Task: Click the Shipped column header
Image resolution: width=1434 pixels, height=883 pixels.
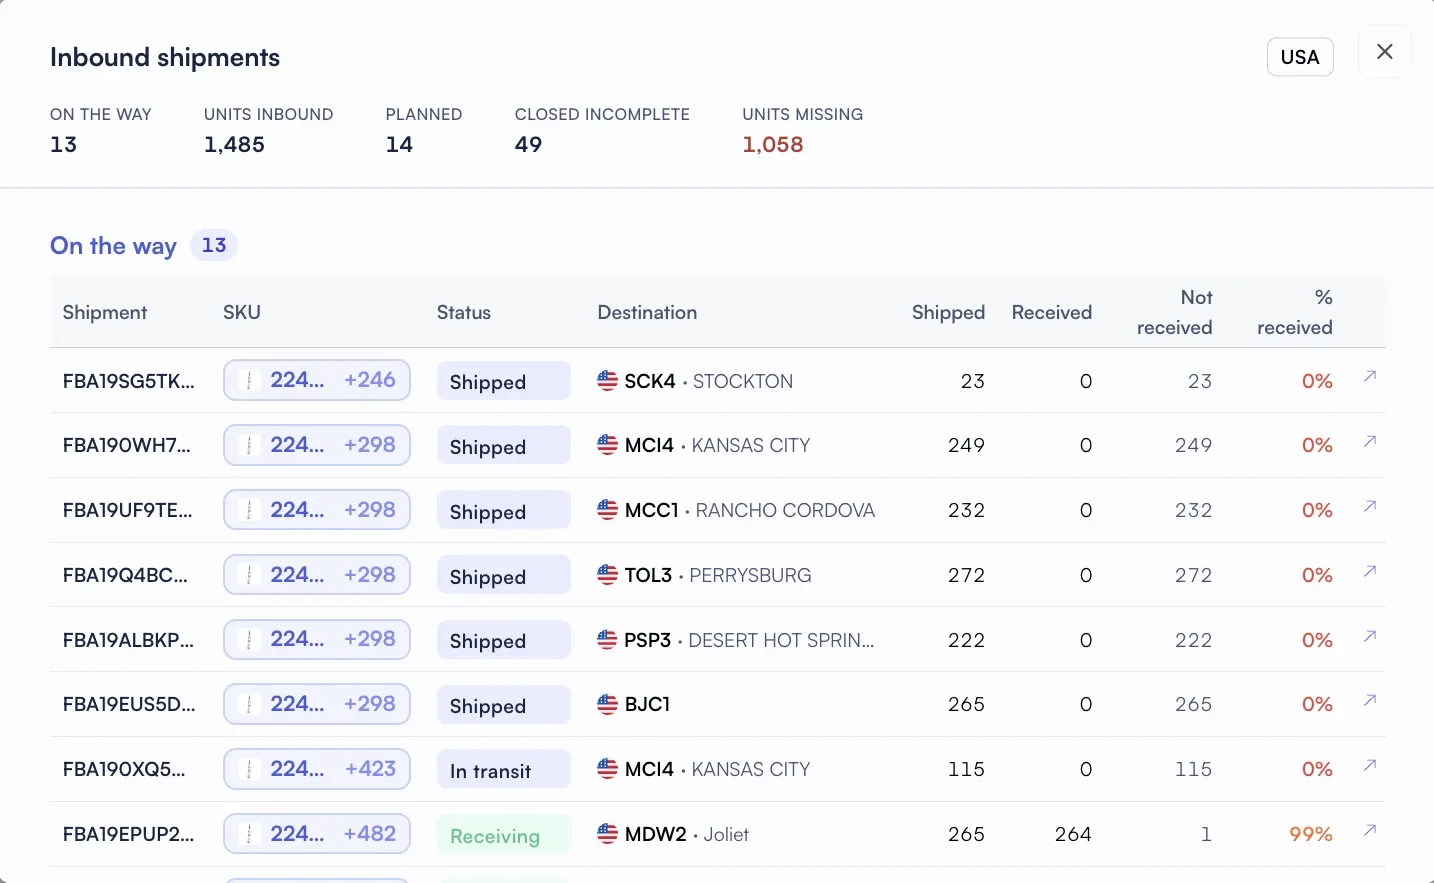Action: pyautogui.click(x=948, y=312)
